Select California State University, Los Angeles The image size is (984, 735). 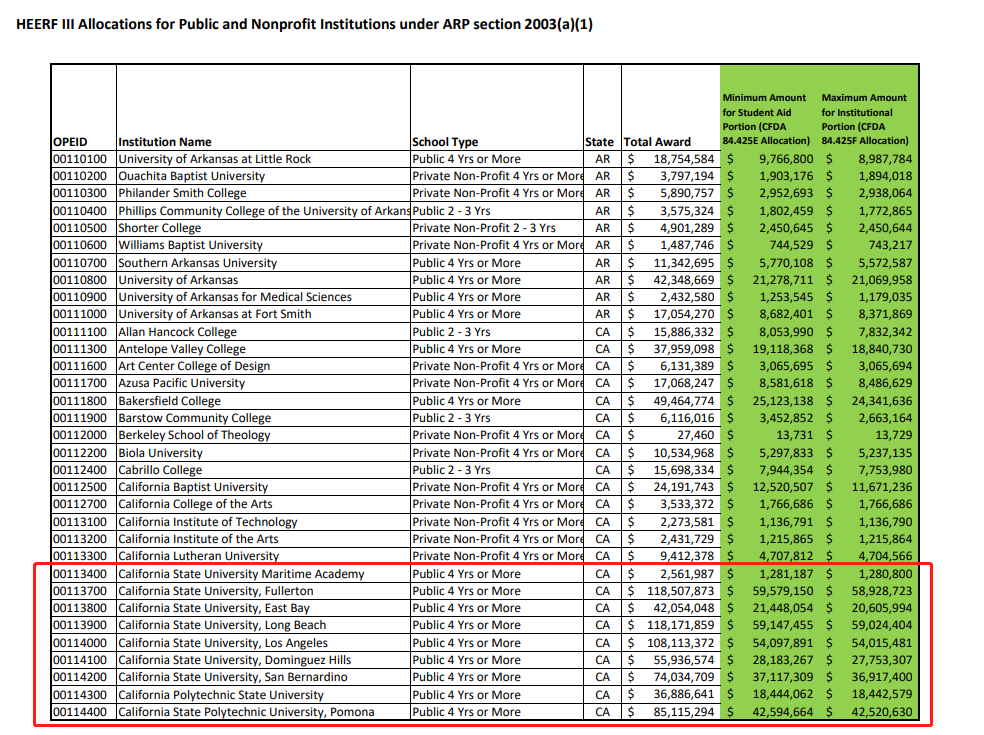223,643
